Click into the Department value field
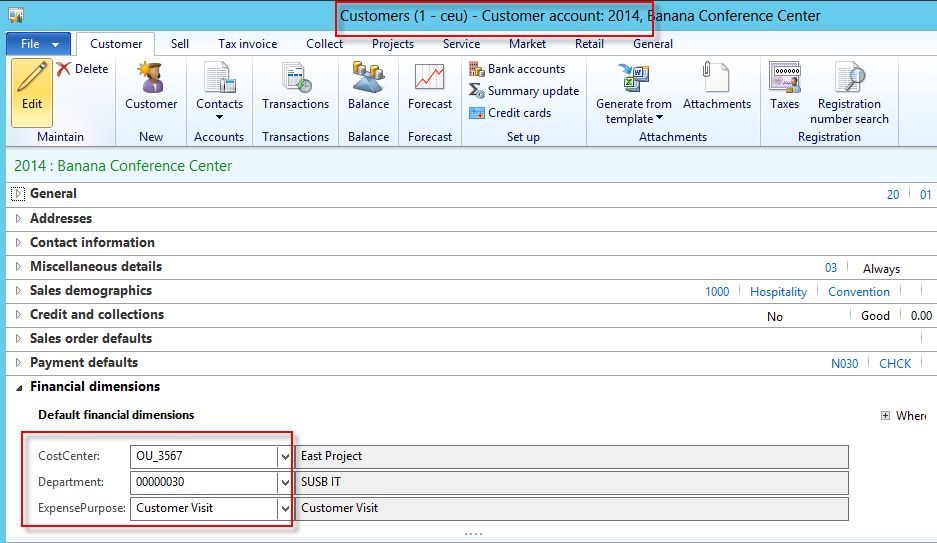 (x=204, y=483)
